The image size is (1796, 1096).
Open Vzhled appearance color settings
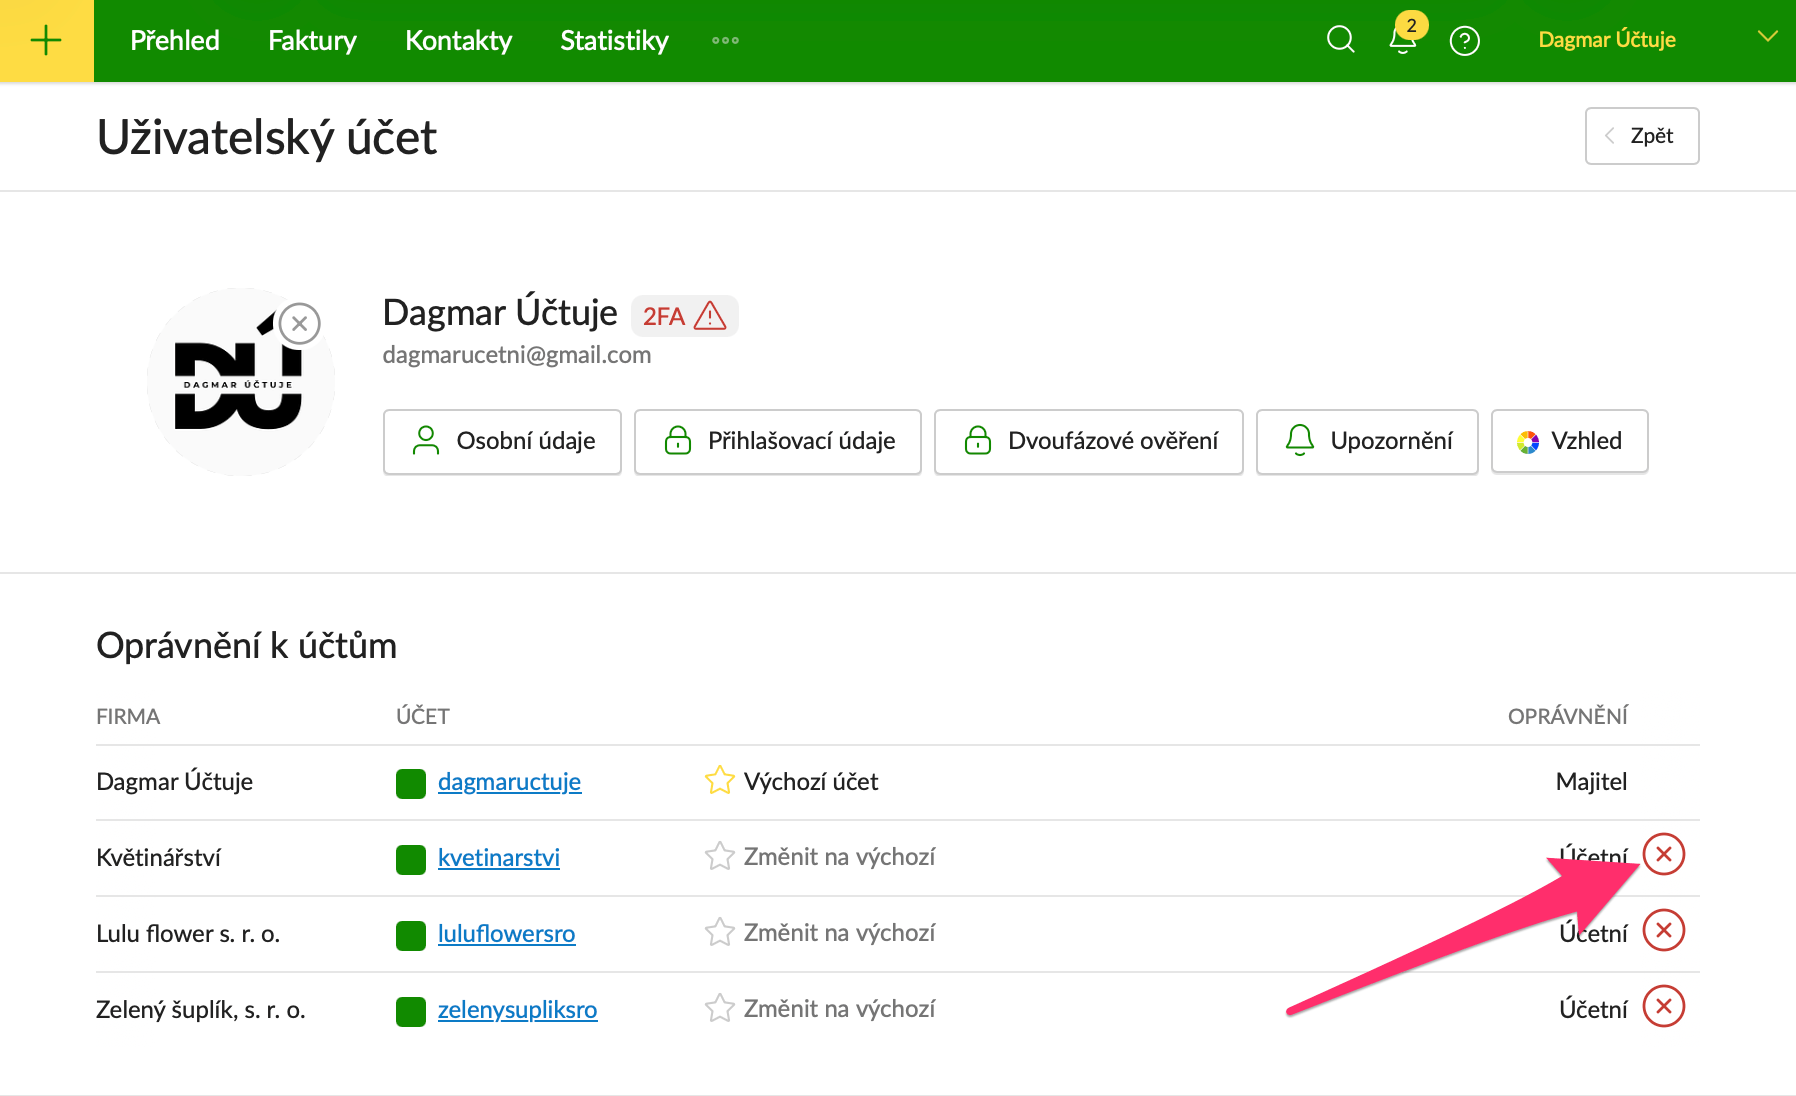(1569, 441)
